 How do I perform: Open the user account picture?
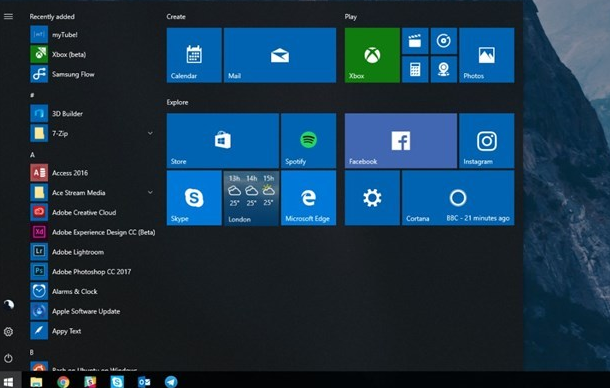(9, 304)
